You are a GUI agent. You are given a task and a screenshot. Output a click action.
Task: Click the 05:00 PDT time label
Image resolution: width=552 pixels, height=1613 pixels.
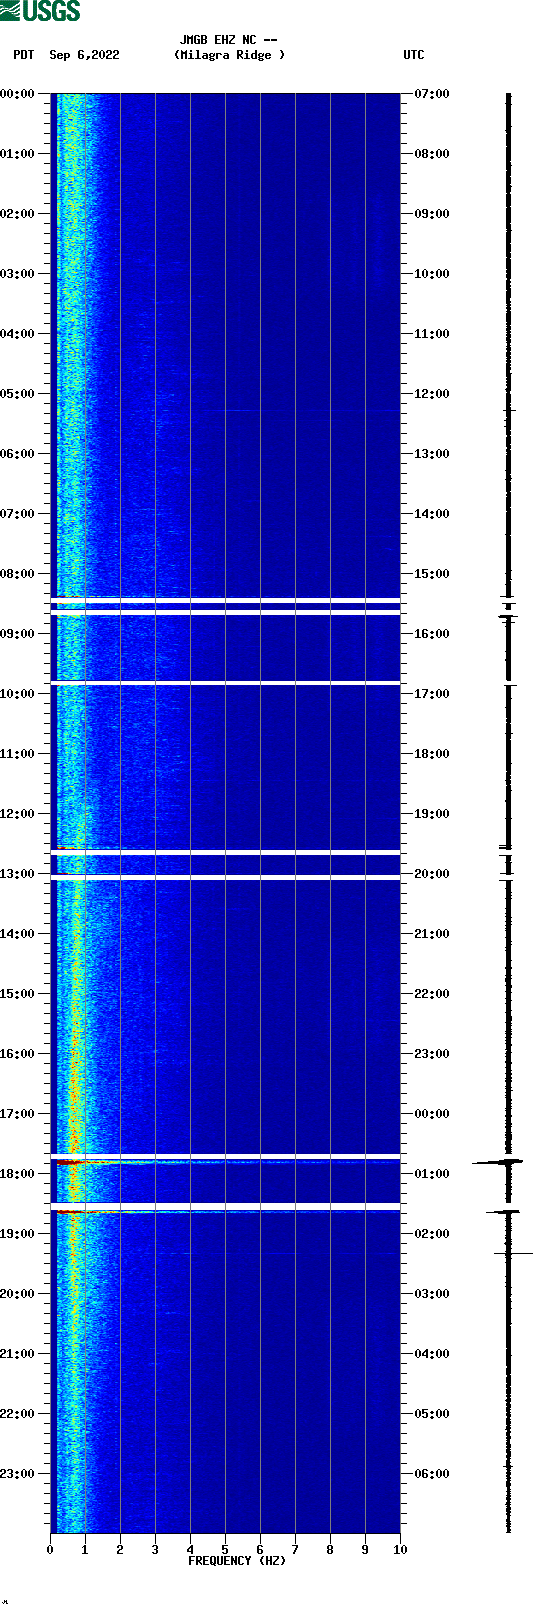tap(18, 394)
